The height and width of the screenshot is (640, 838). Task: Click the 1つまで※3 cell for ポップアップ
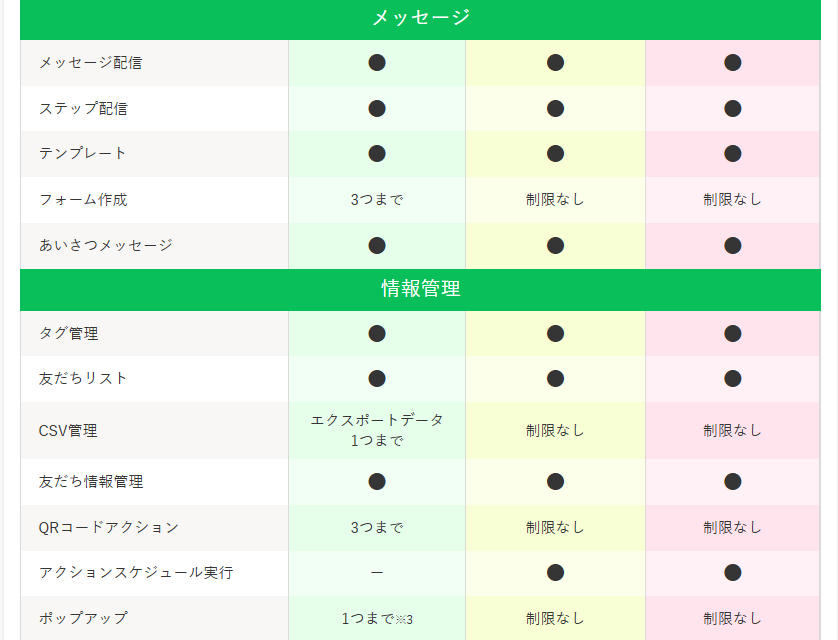377,619
